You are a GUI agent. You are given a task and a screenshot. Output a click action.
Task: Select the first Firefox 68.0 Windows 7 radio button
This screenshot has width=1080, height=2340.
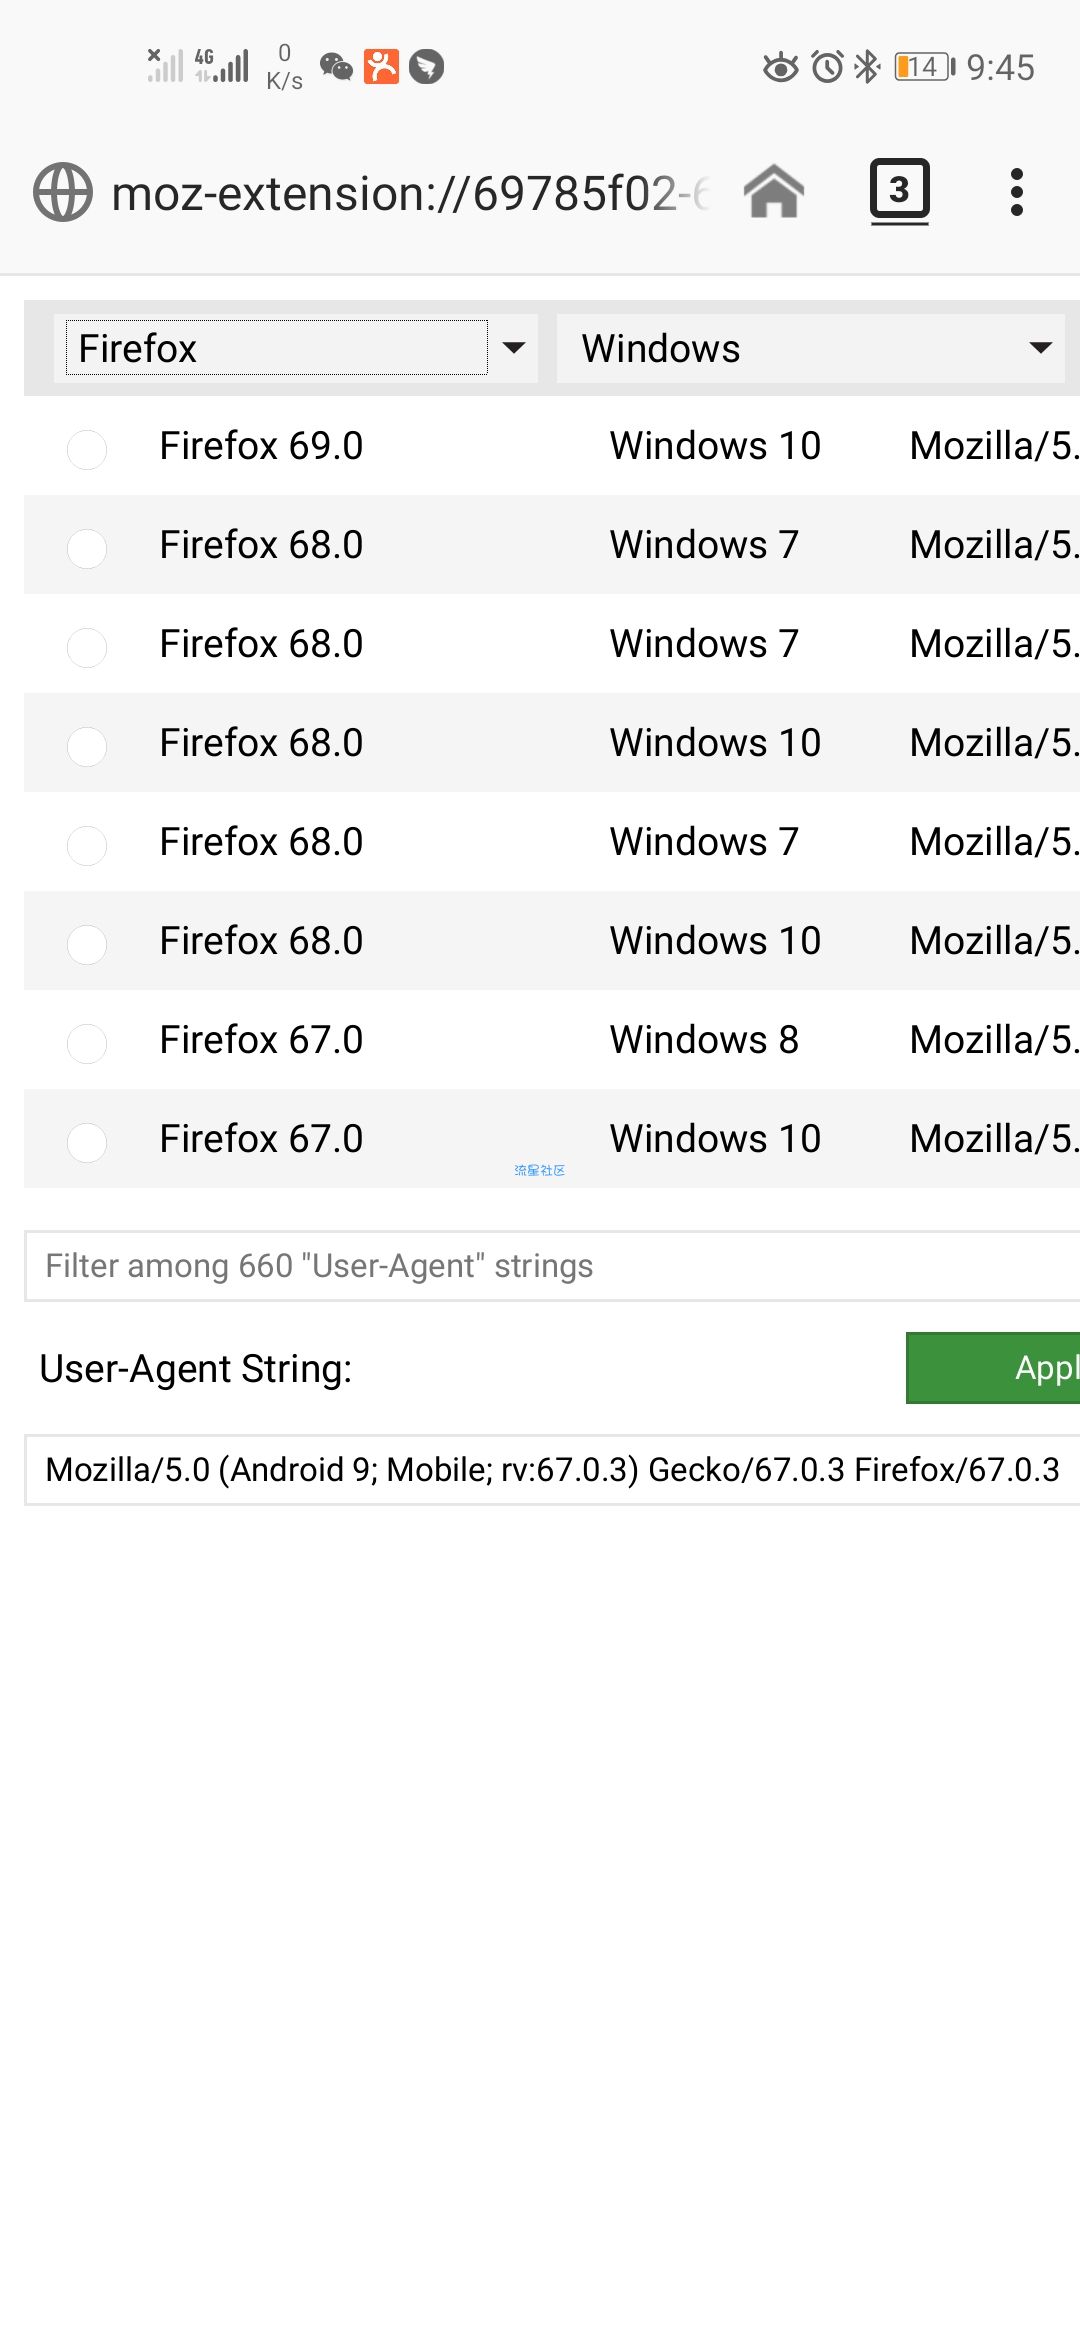87,548
